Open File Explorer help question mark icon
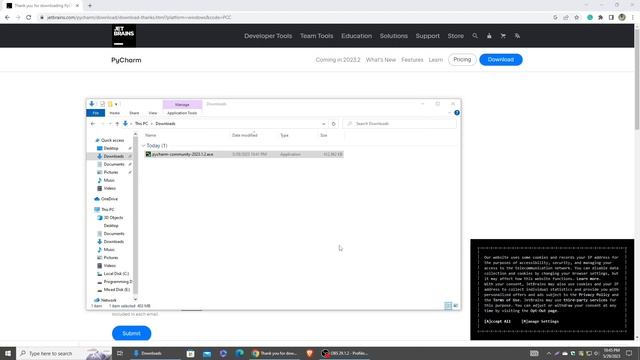640x360 pixels. (457, 113)
